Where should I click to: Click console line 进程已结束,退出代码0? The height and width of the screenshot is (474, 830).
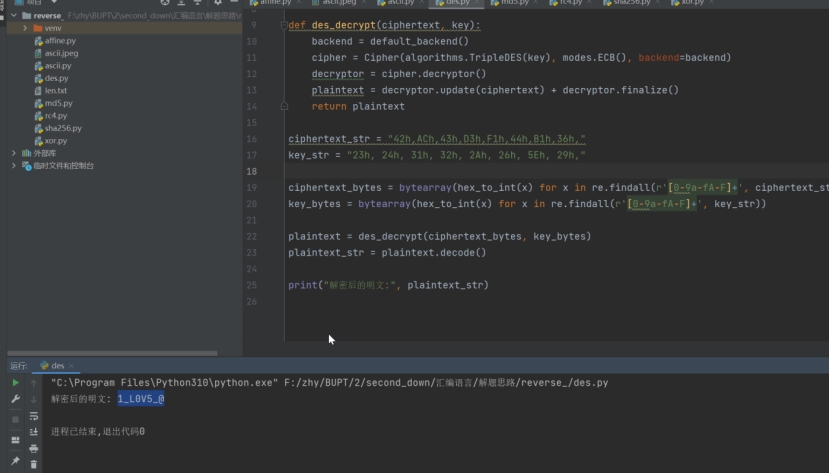pos(98,432)
